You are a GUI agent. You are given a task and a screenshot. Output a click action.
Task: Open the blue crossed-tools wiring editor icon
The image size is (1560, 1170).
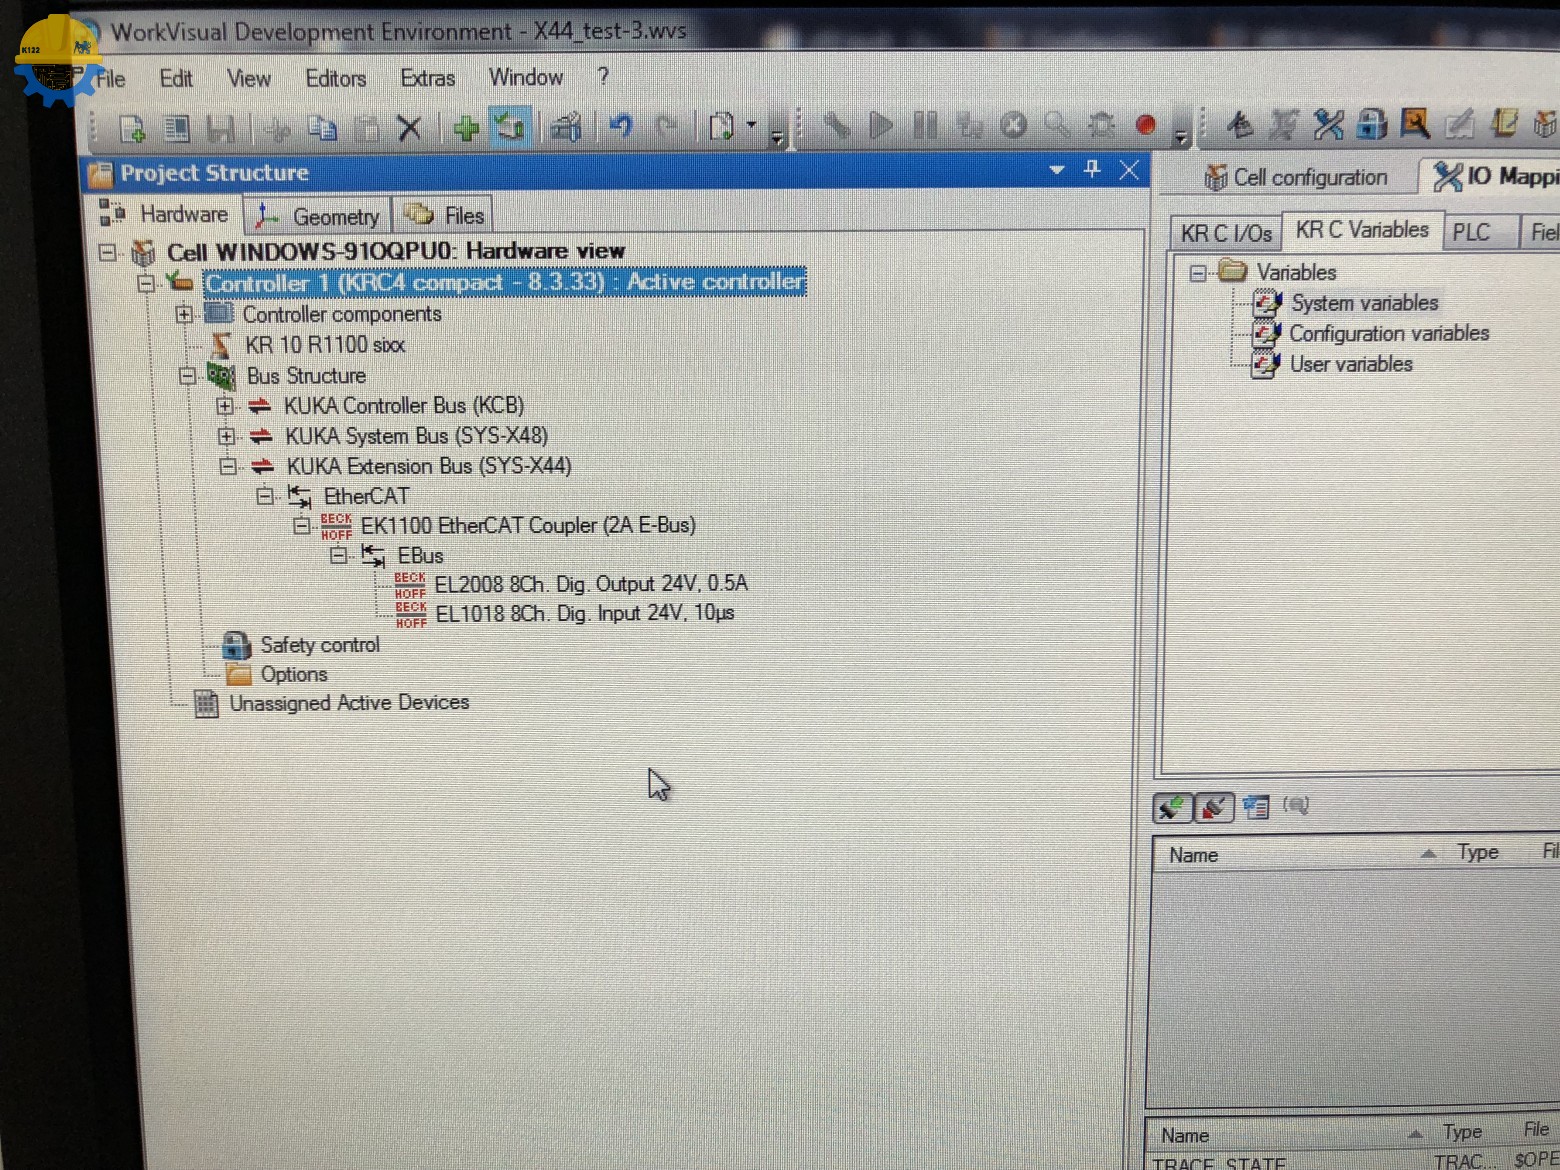[1328, 124]
